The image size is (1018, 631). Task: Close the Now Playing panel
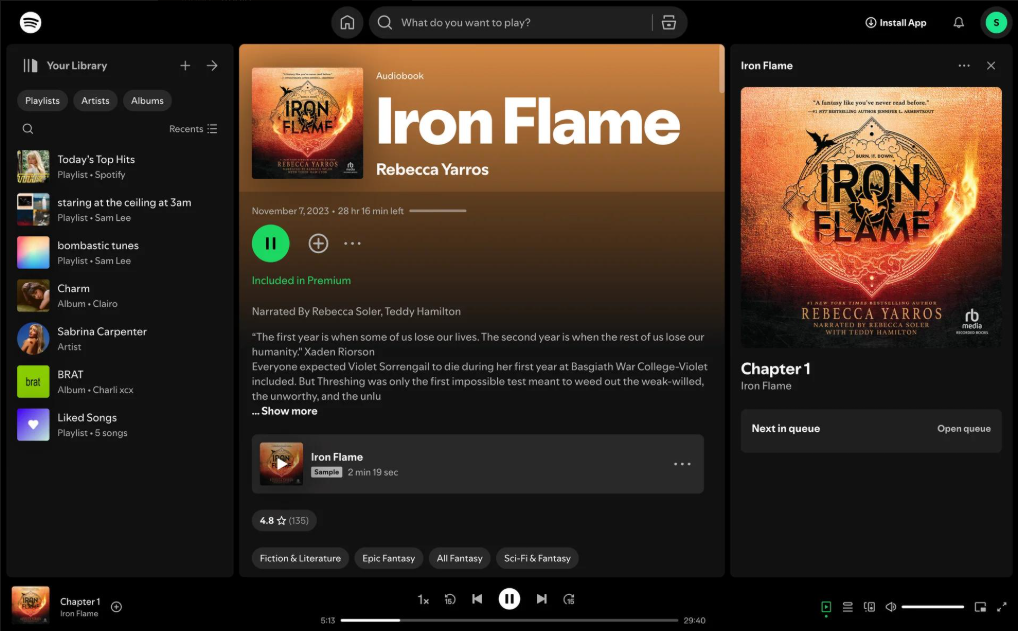pyautogui.click(x=991, y=66)
